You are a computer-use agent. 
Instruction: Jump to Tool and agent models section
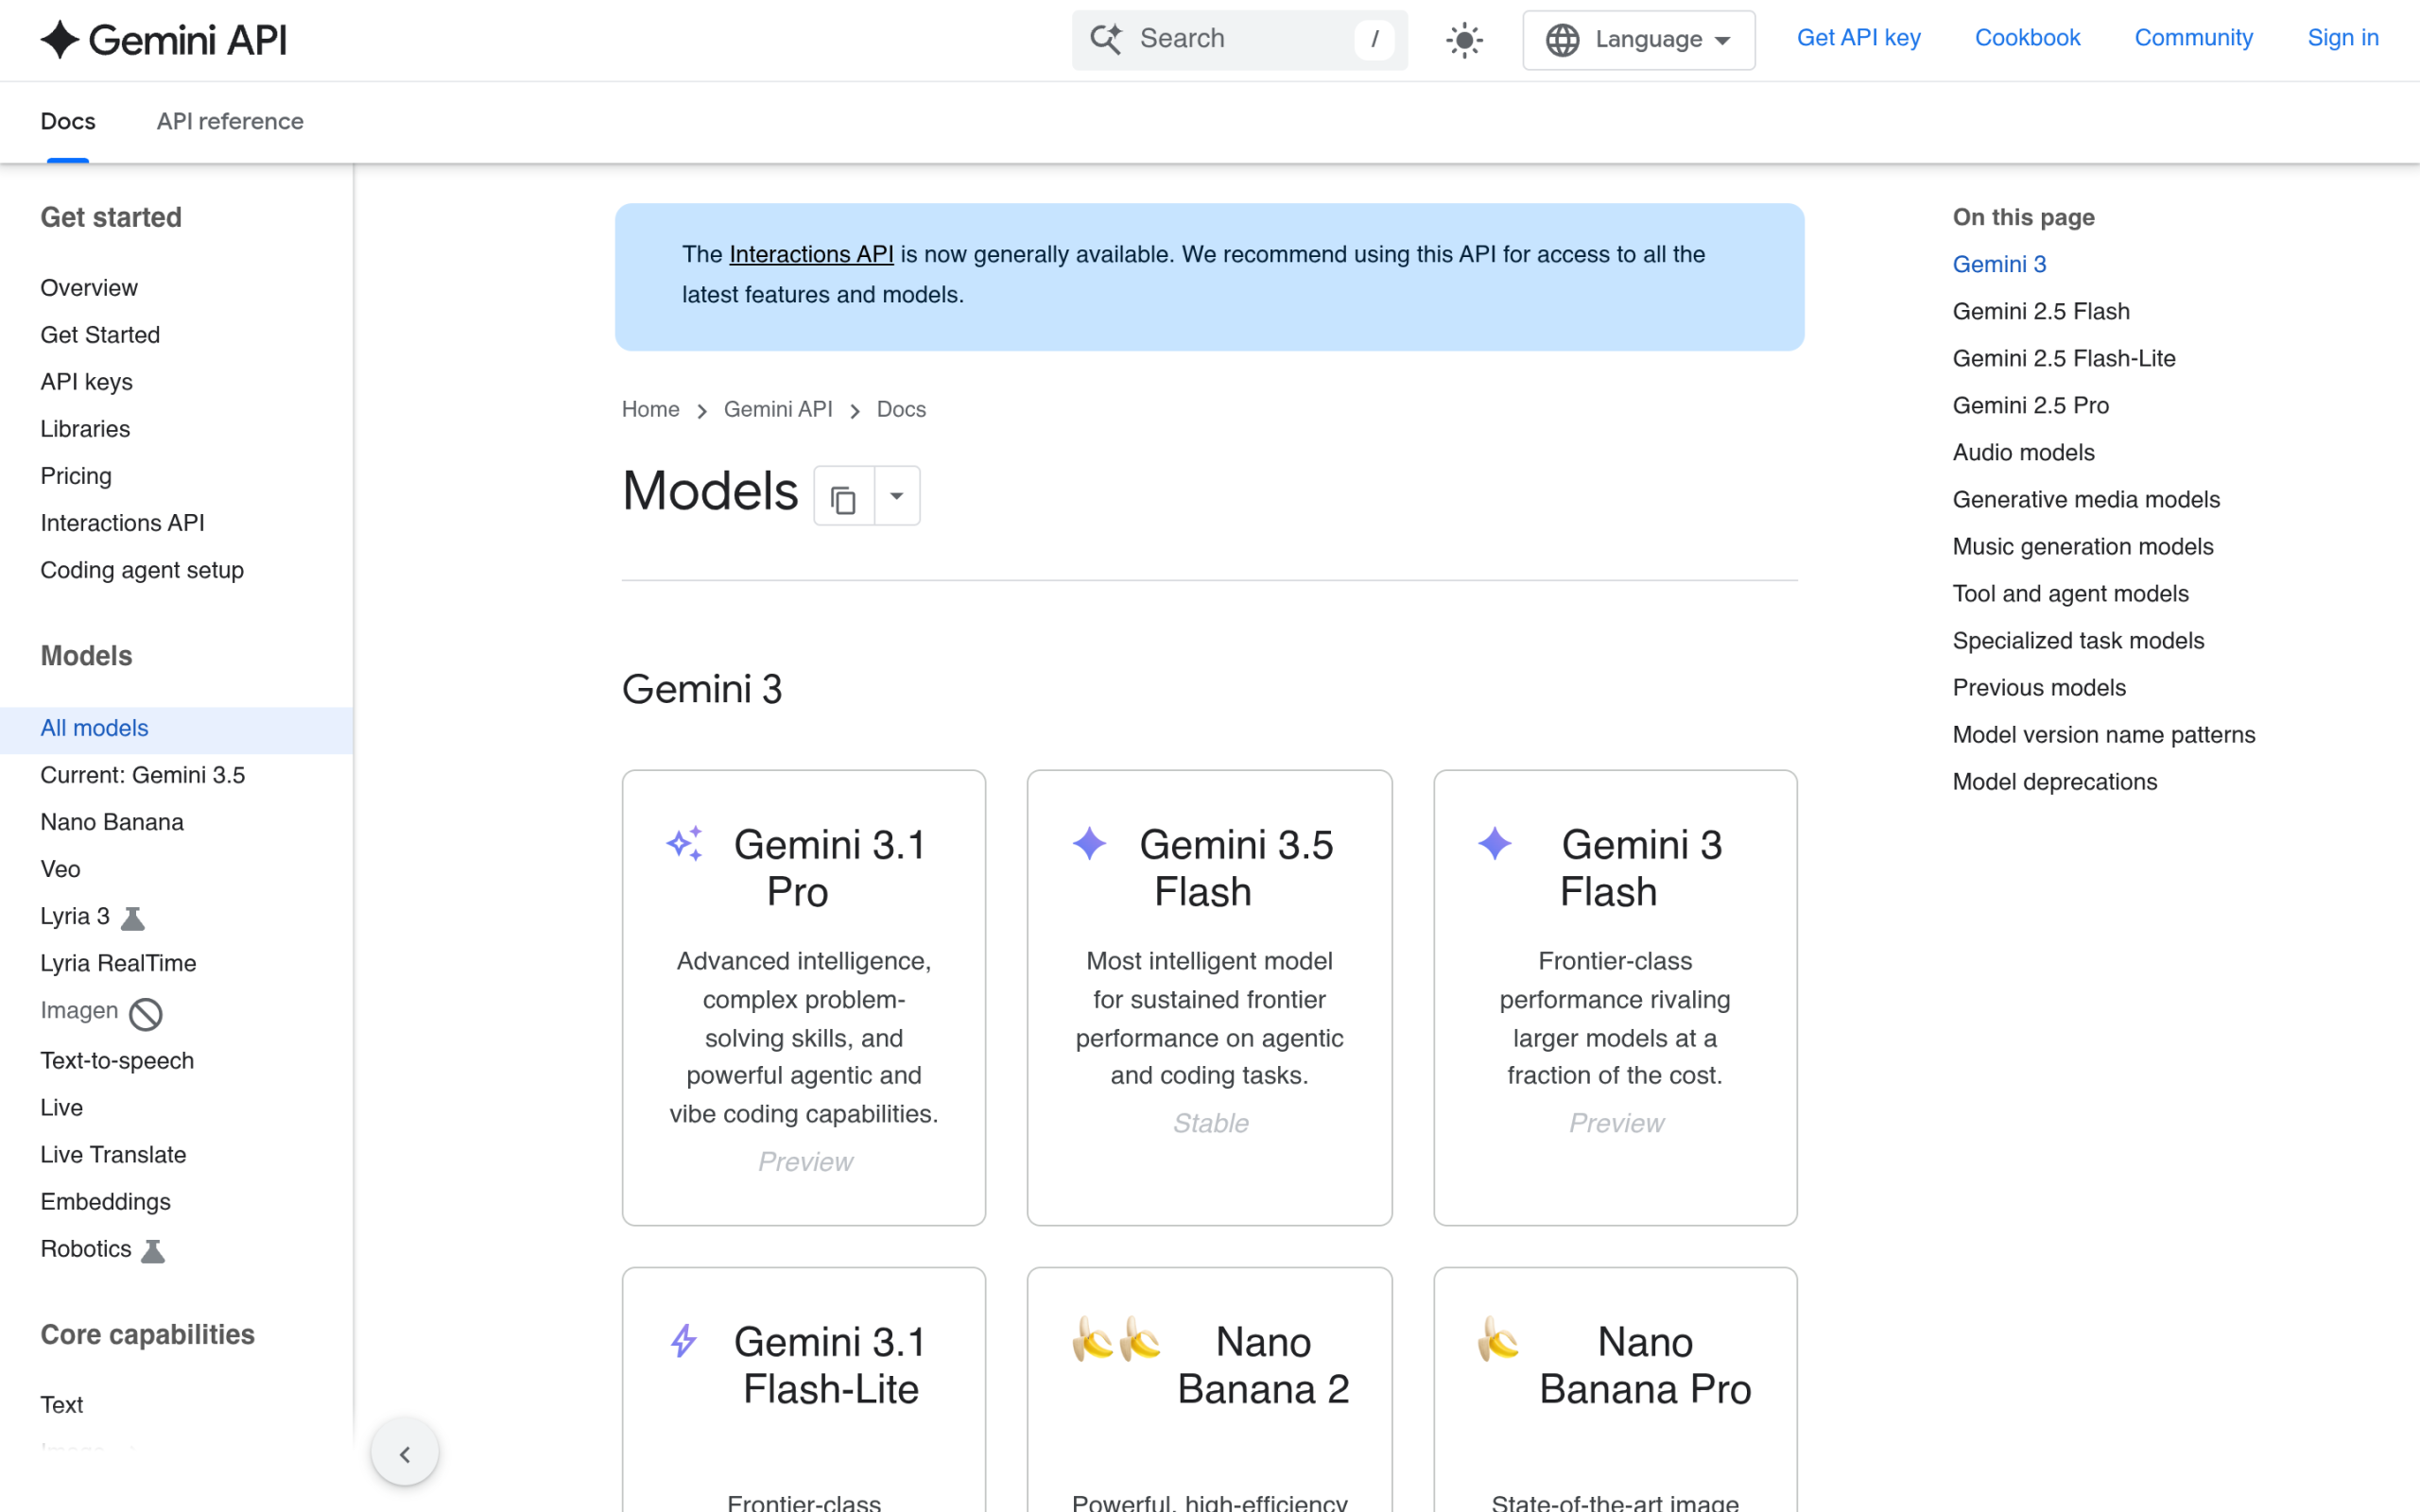pyautogui.click(x=2070, y=593)
